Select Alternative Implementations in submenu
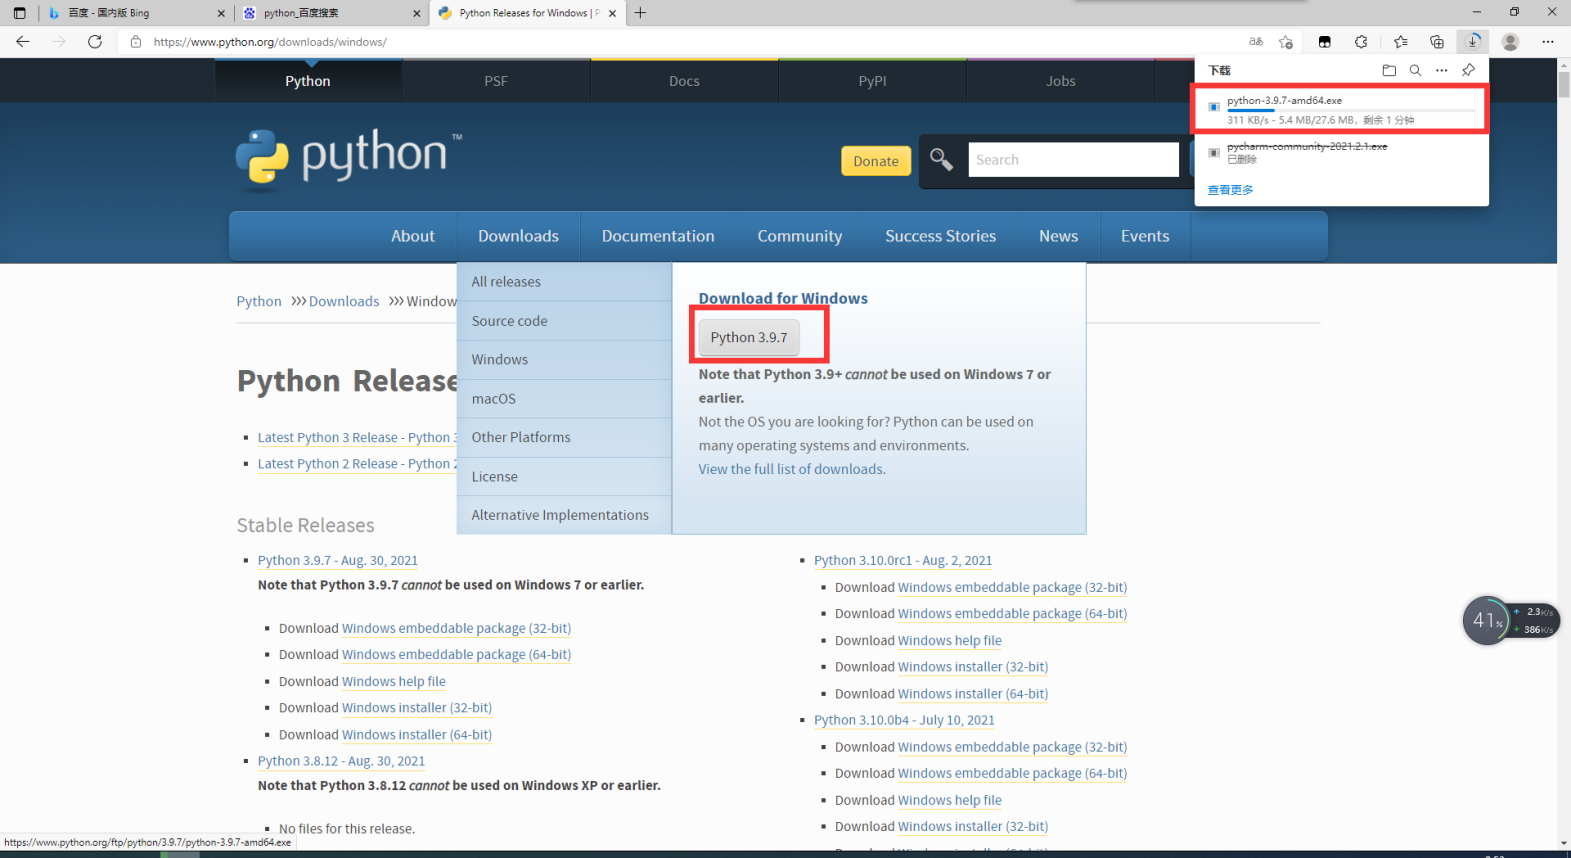The width and height of the screenshot is (1571, 858). coord(564,515)
